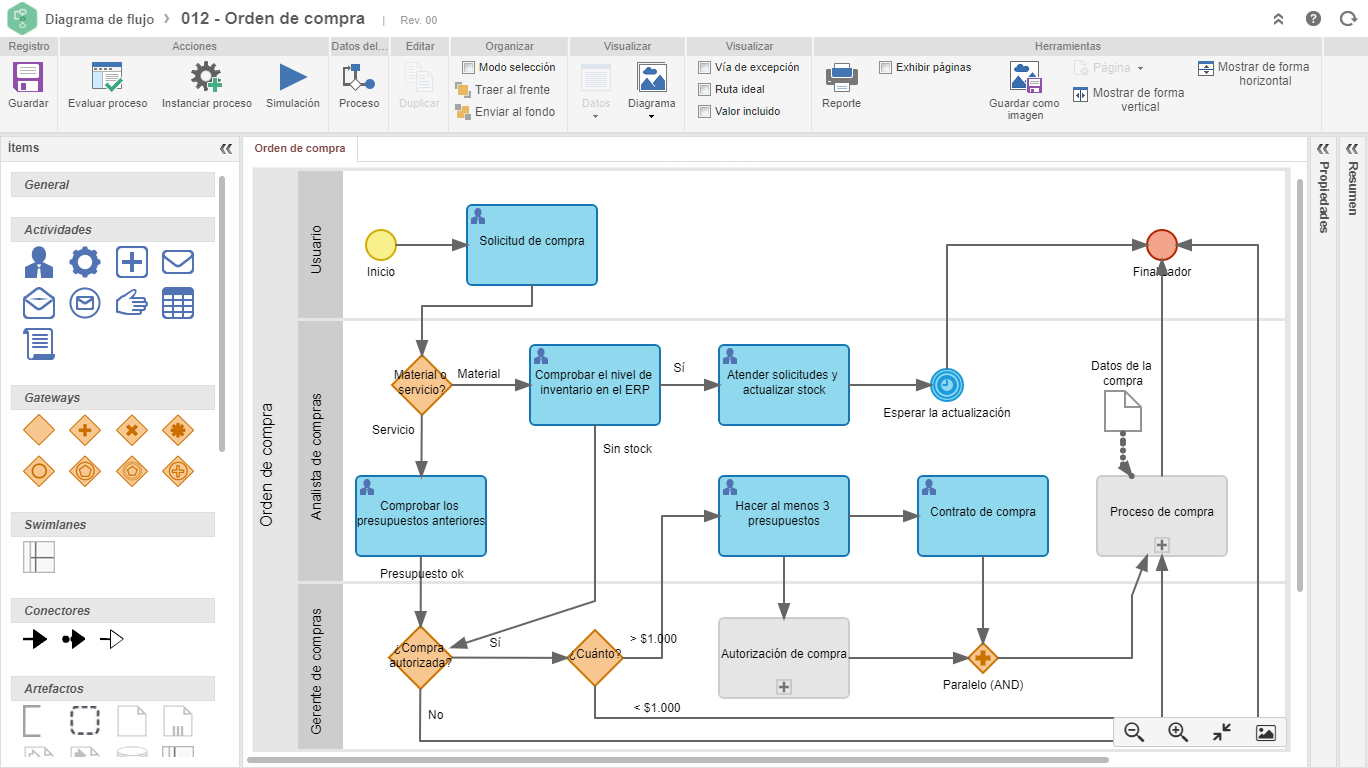
Task: Enable the Modo selección checkbox
Action: [x=468, y=67]
